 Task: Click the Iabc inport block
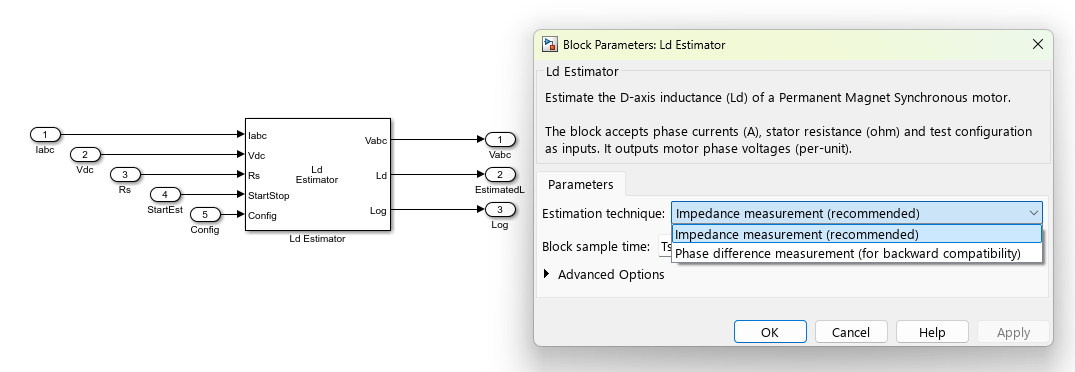tap(45, 134)
